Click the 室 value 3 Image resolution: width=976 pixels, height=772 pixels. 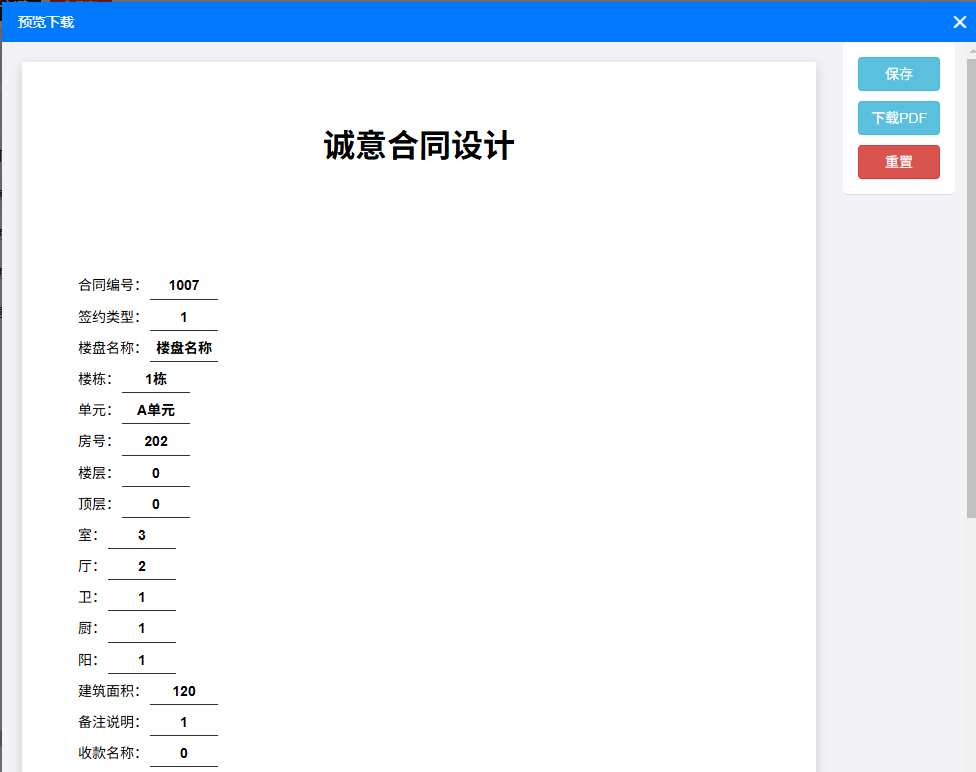[x=142, y=535]
